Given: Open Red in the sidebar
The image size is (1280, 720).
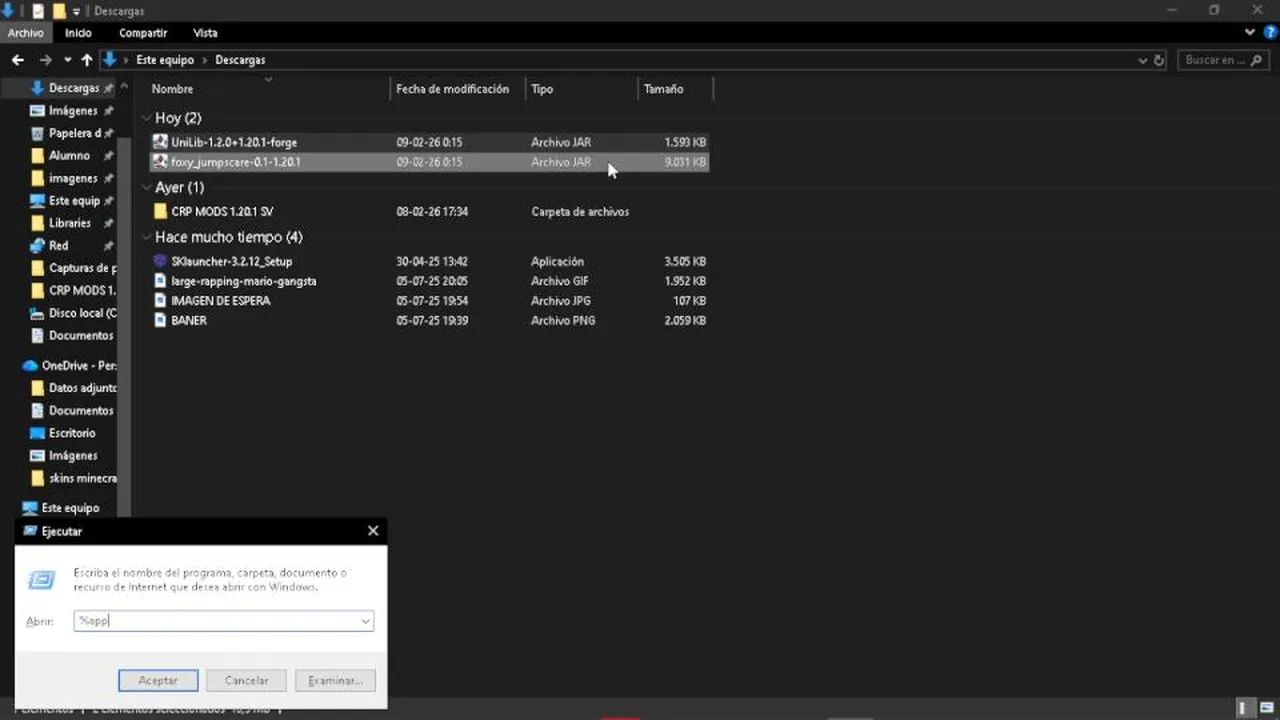Looking at the screenshot, I should [x=59, y=246].
